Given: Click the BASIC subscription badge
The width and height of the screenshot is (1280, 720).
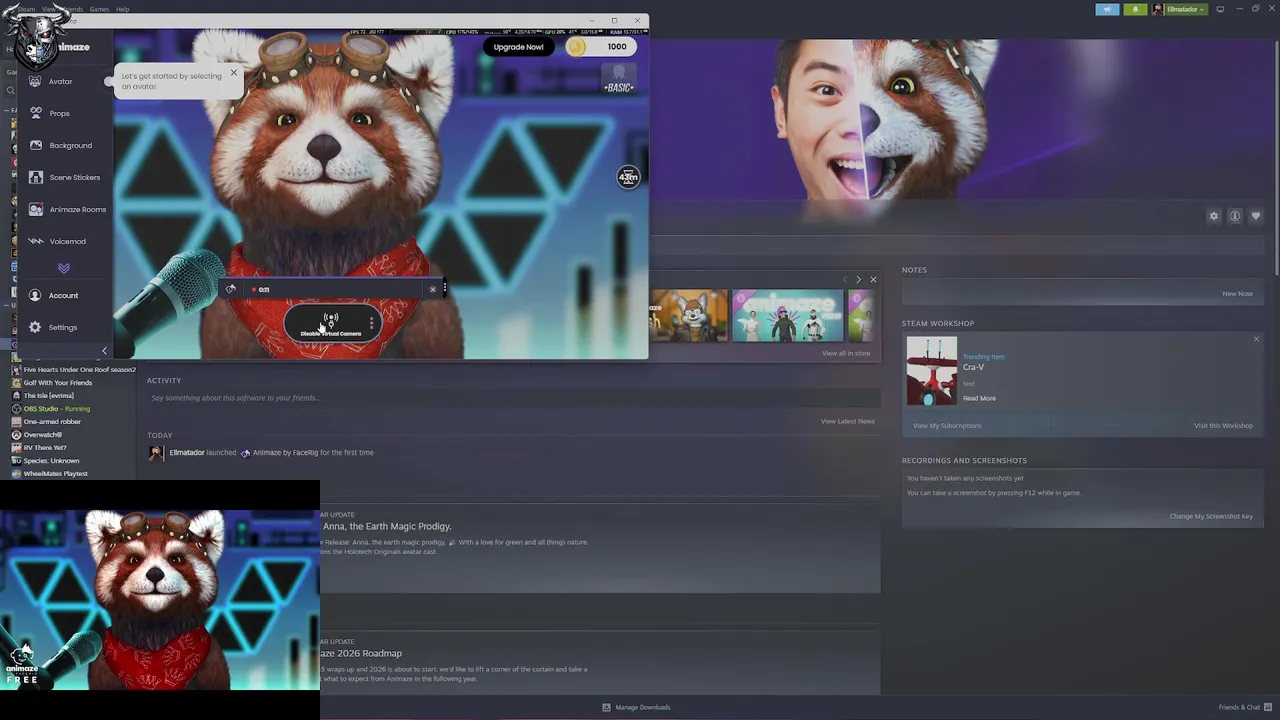Looking at the screenshot, I should [619, 79].
